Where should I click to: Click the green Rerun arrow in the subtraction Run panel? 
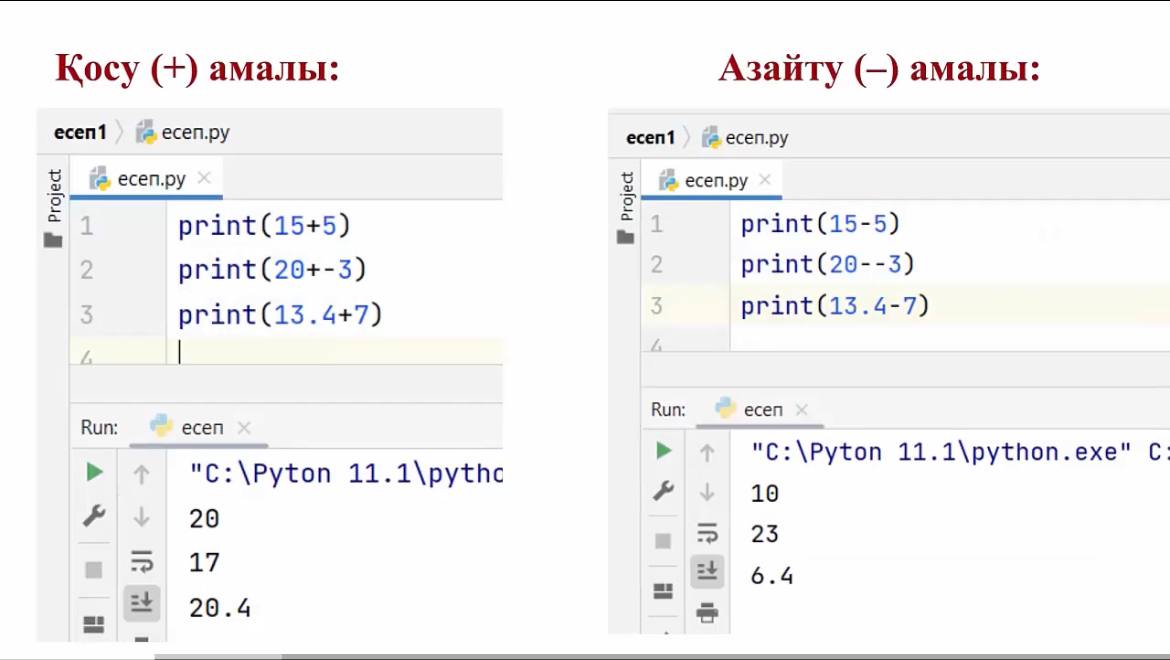click(660, 452)
